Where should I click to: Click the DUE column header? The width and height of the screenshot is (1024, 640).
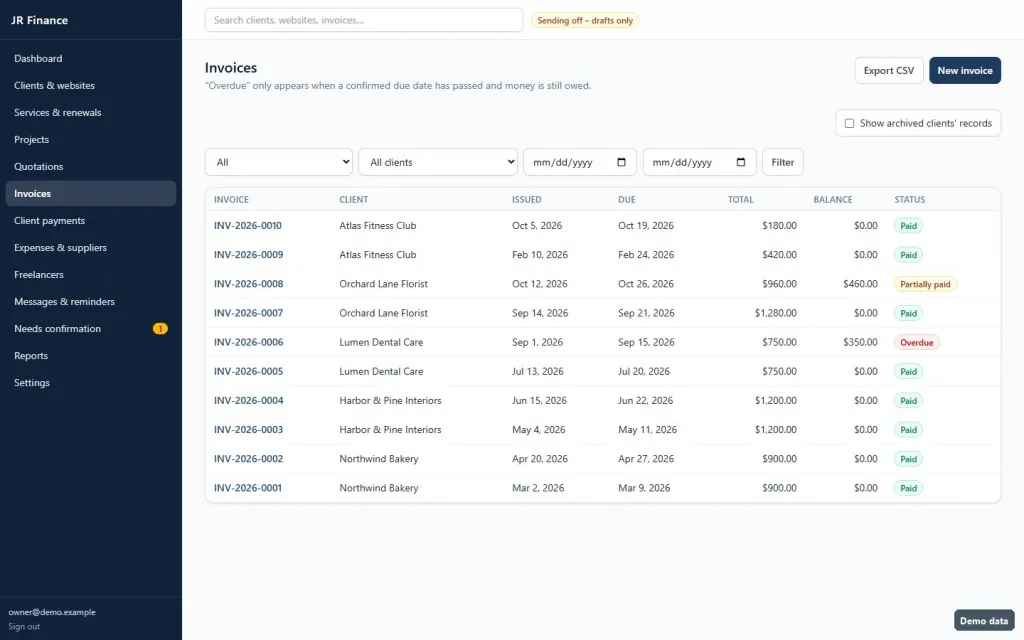click(626, 199)
